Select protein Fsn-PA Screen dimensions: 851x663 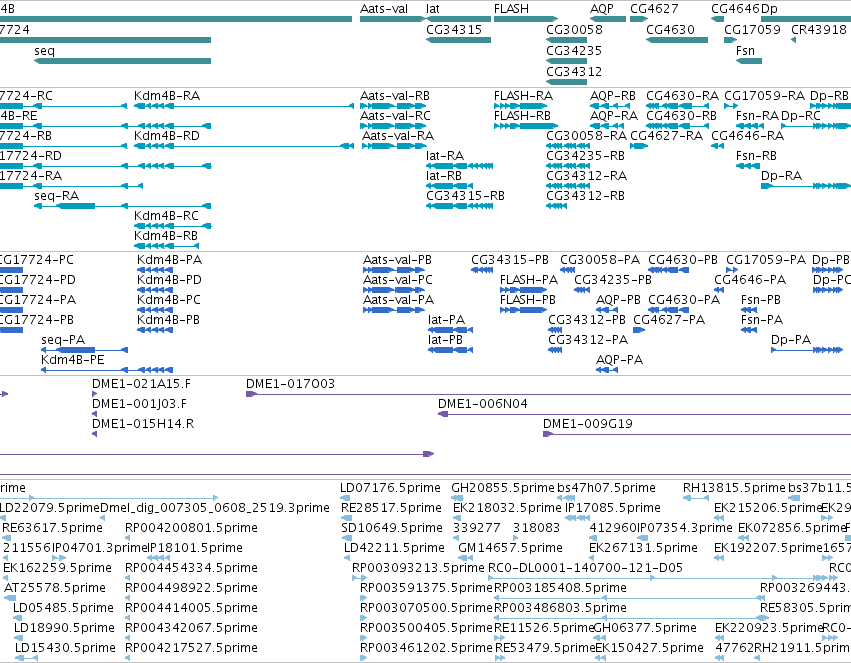(x=749, y=330)
